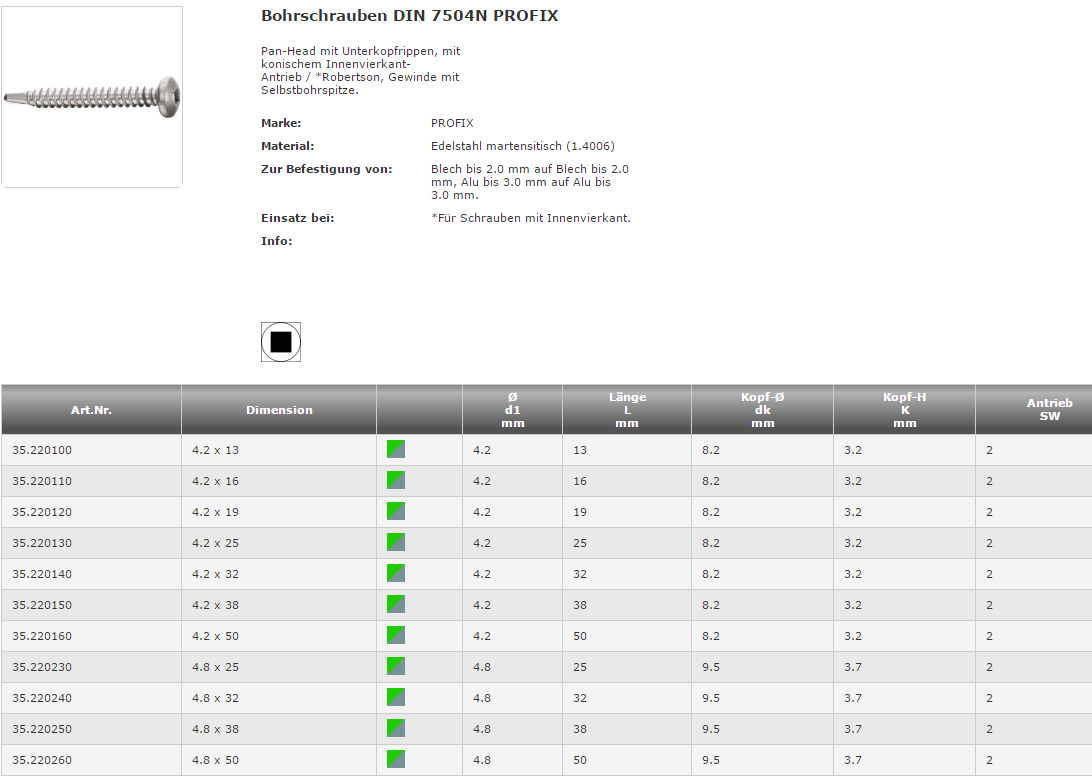1092x781 pixels.
Task: Click the Länge L mm column header
Action: click(x=627, y=410)
